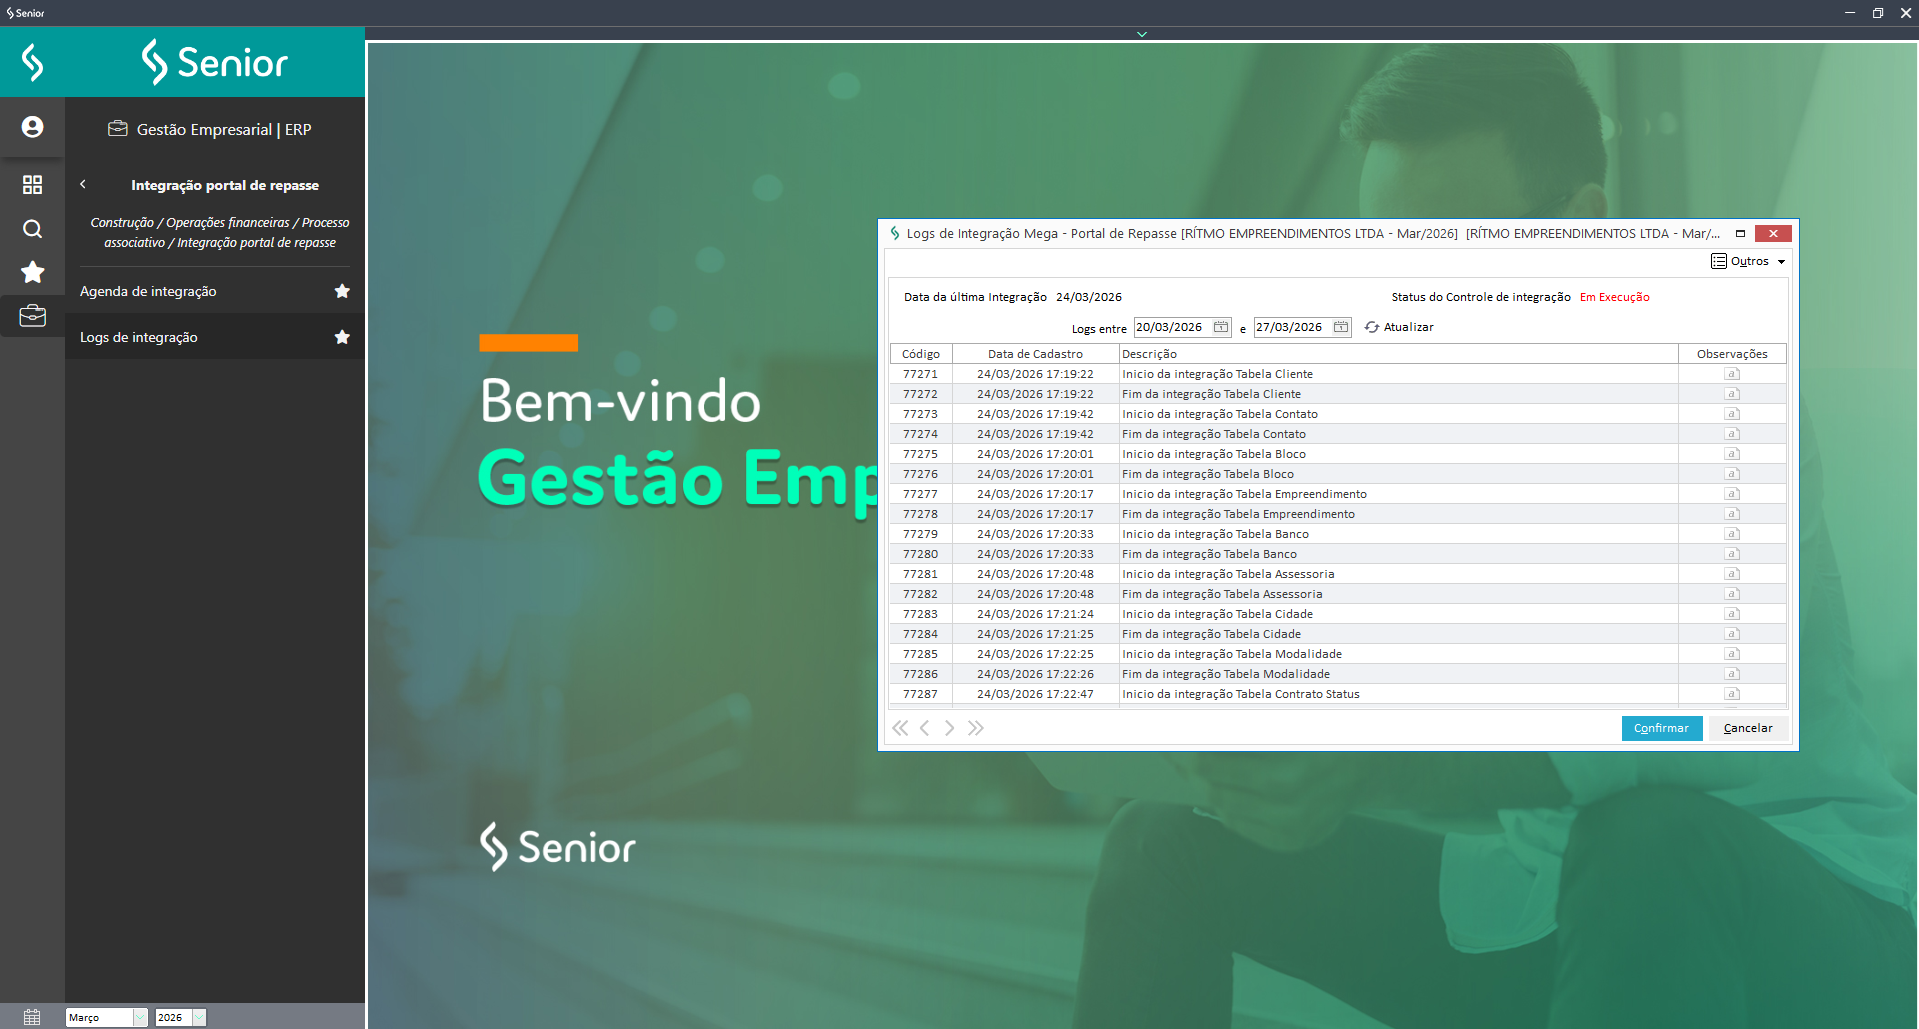Open observation icon for log 77285
This screenshot has width=1919, height=1029.
(x=1732, y=654)
